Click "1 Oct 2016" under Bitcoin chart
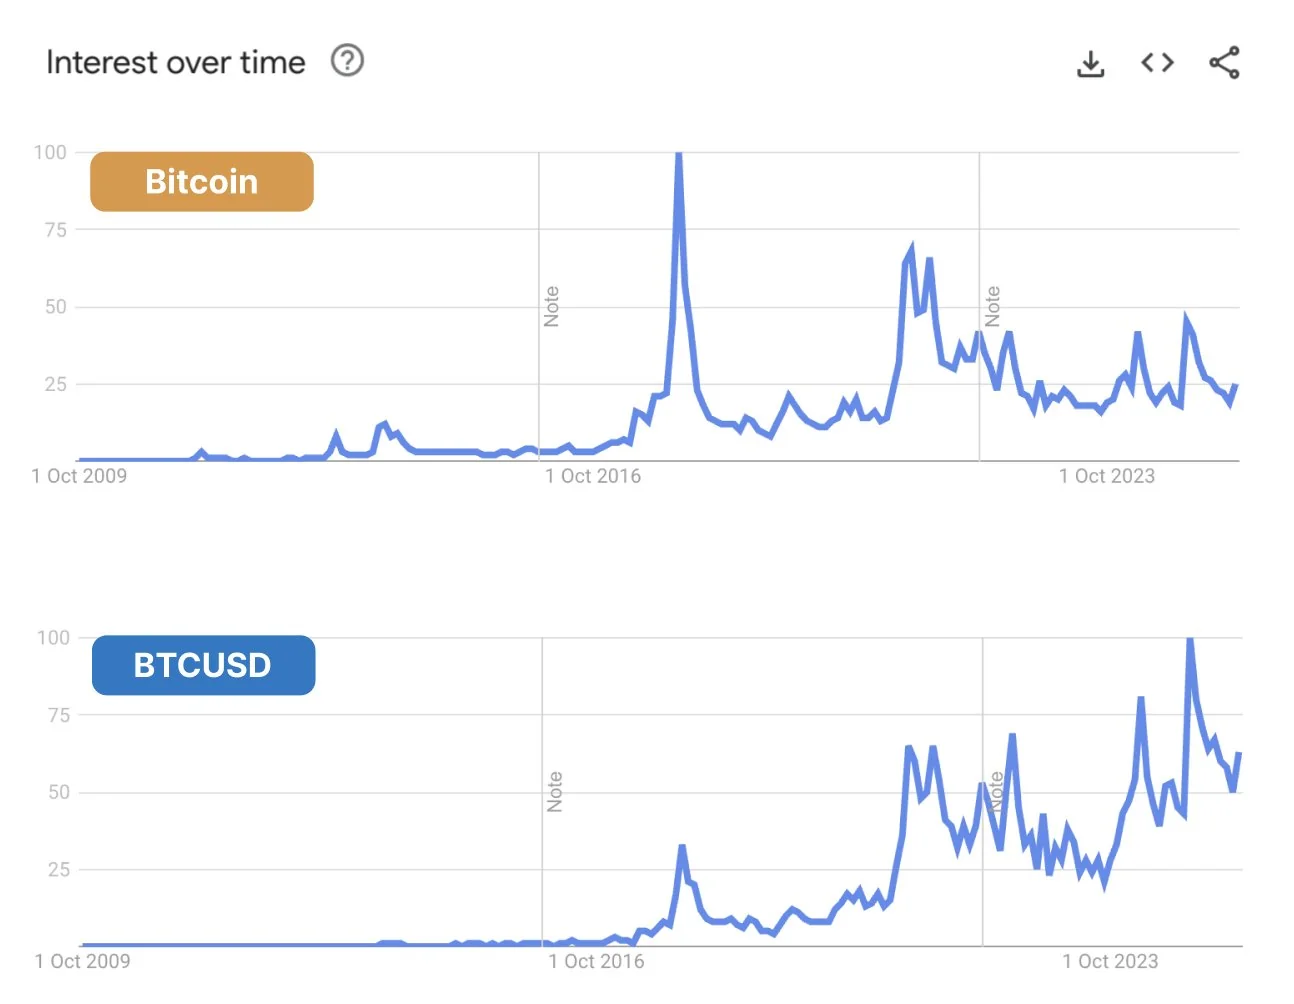This screenshot has height=1004, width=1294. point(593,476)
